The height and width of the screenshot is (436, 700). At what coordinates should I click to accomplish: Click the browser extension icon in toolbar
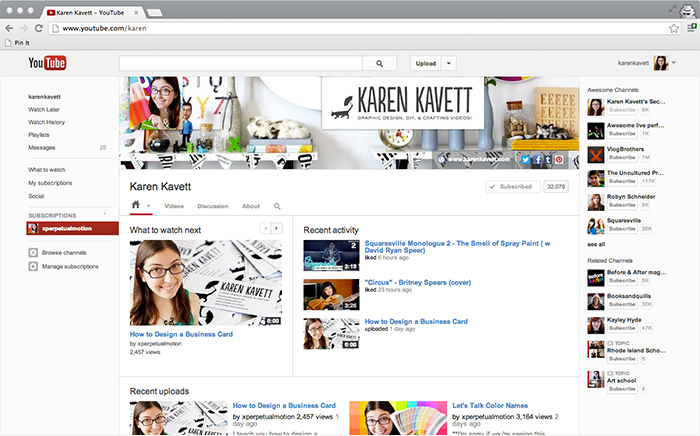pyautogui.click(x=692, y=28)
